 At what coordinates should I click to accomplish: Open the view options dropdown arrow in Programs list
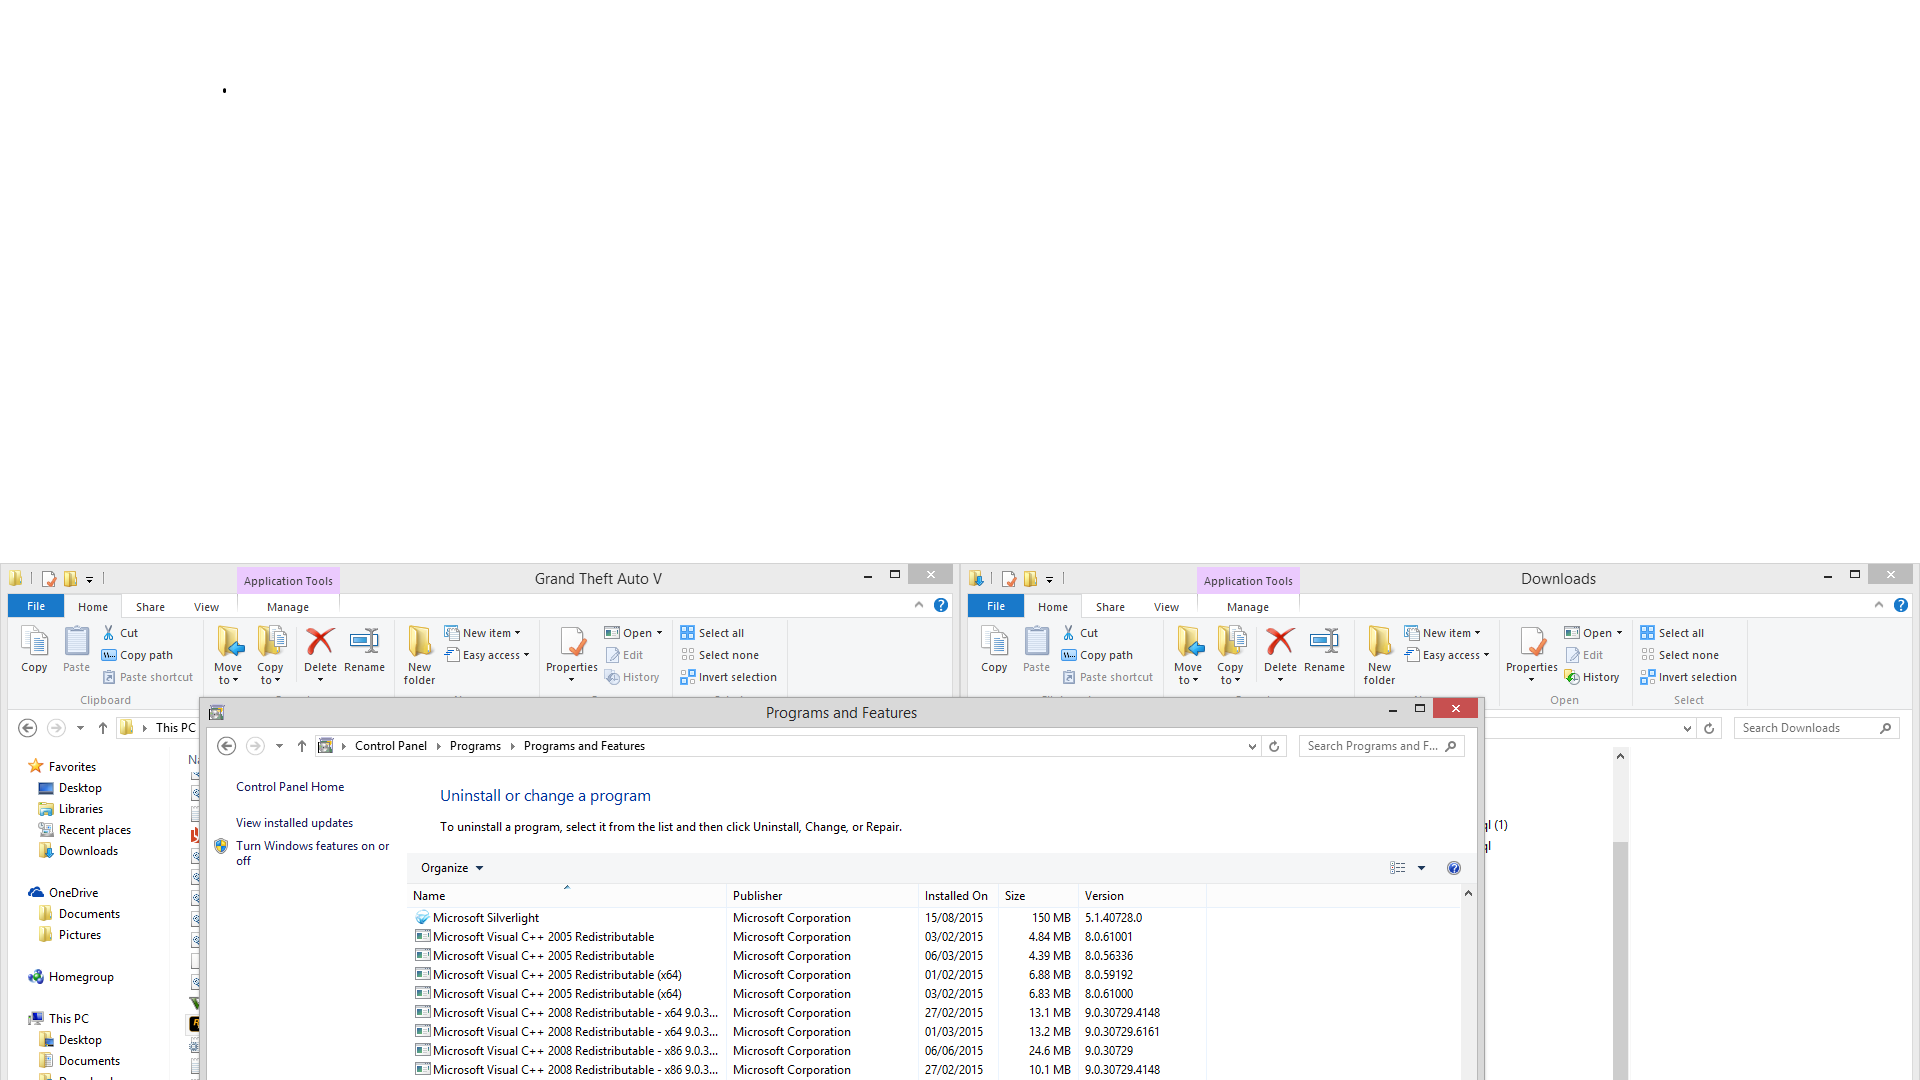click(x=1421, y=868)
